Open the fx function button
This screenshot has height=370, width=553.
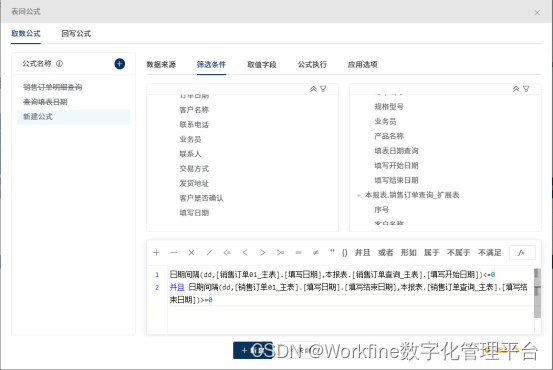pyautogui.click(x=522, y=253)
